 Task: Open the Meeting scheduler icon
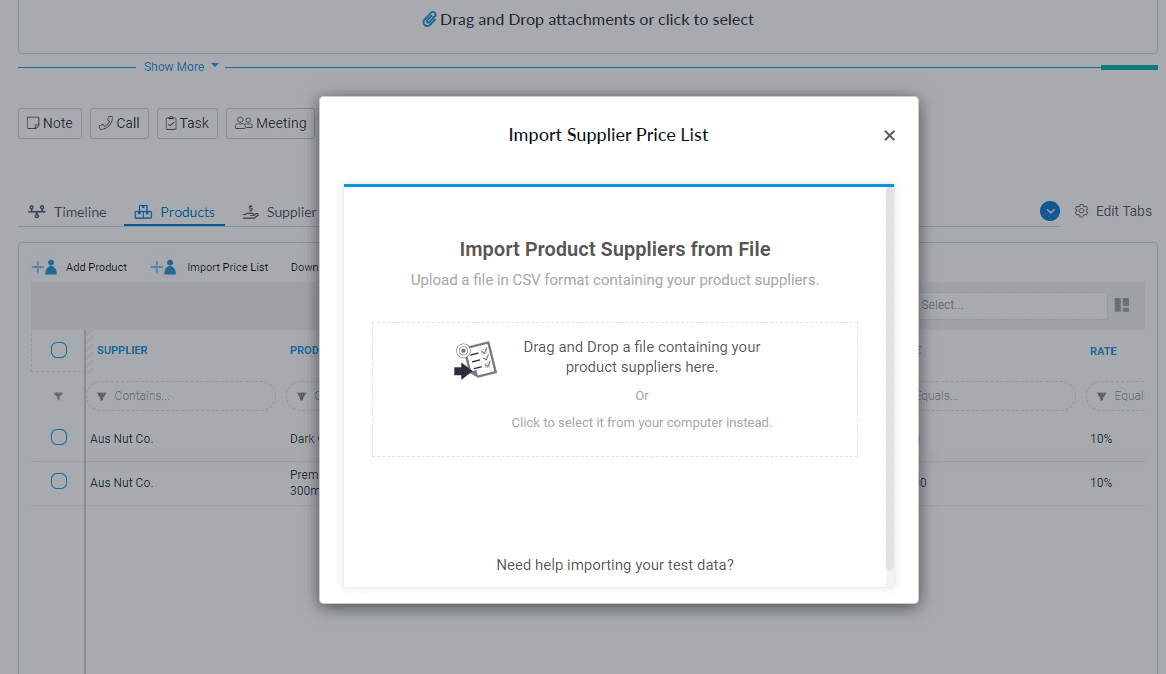click(x=243, y=122)
